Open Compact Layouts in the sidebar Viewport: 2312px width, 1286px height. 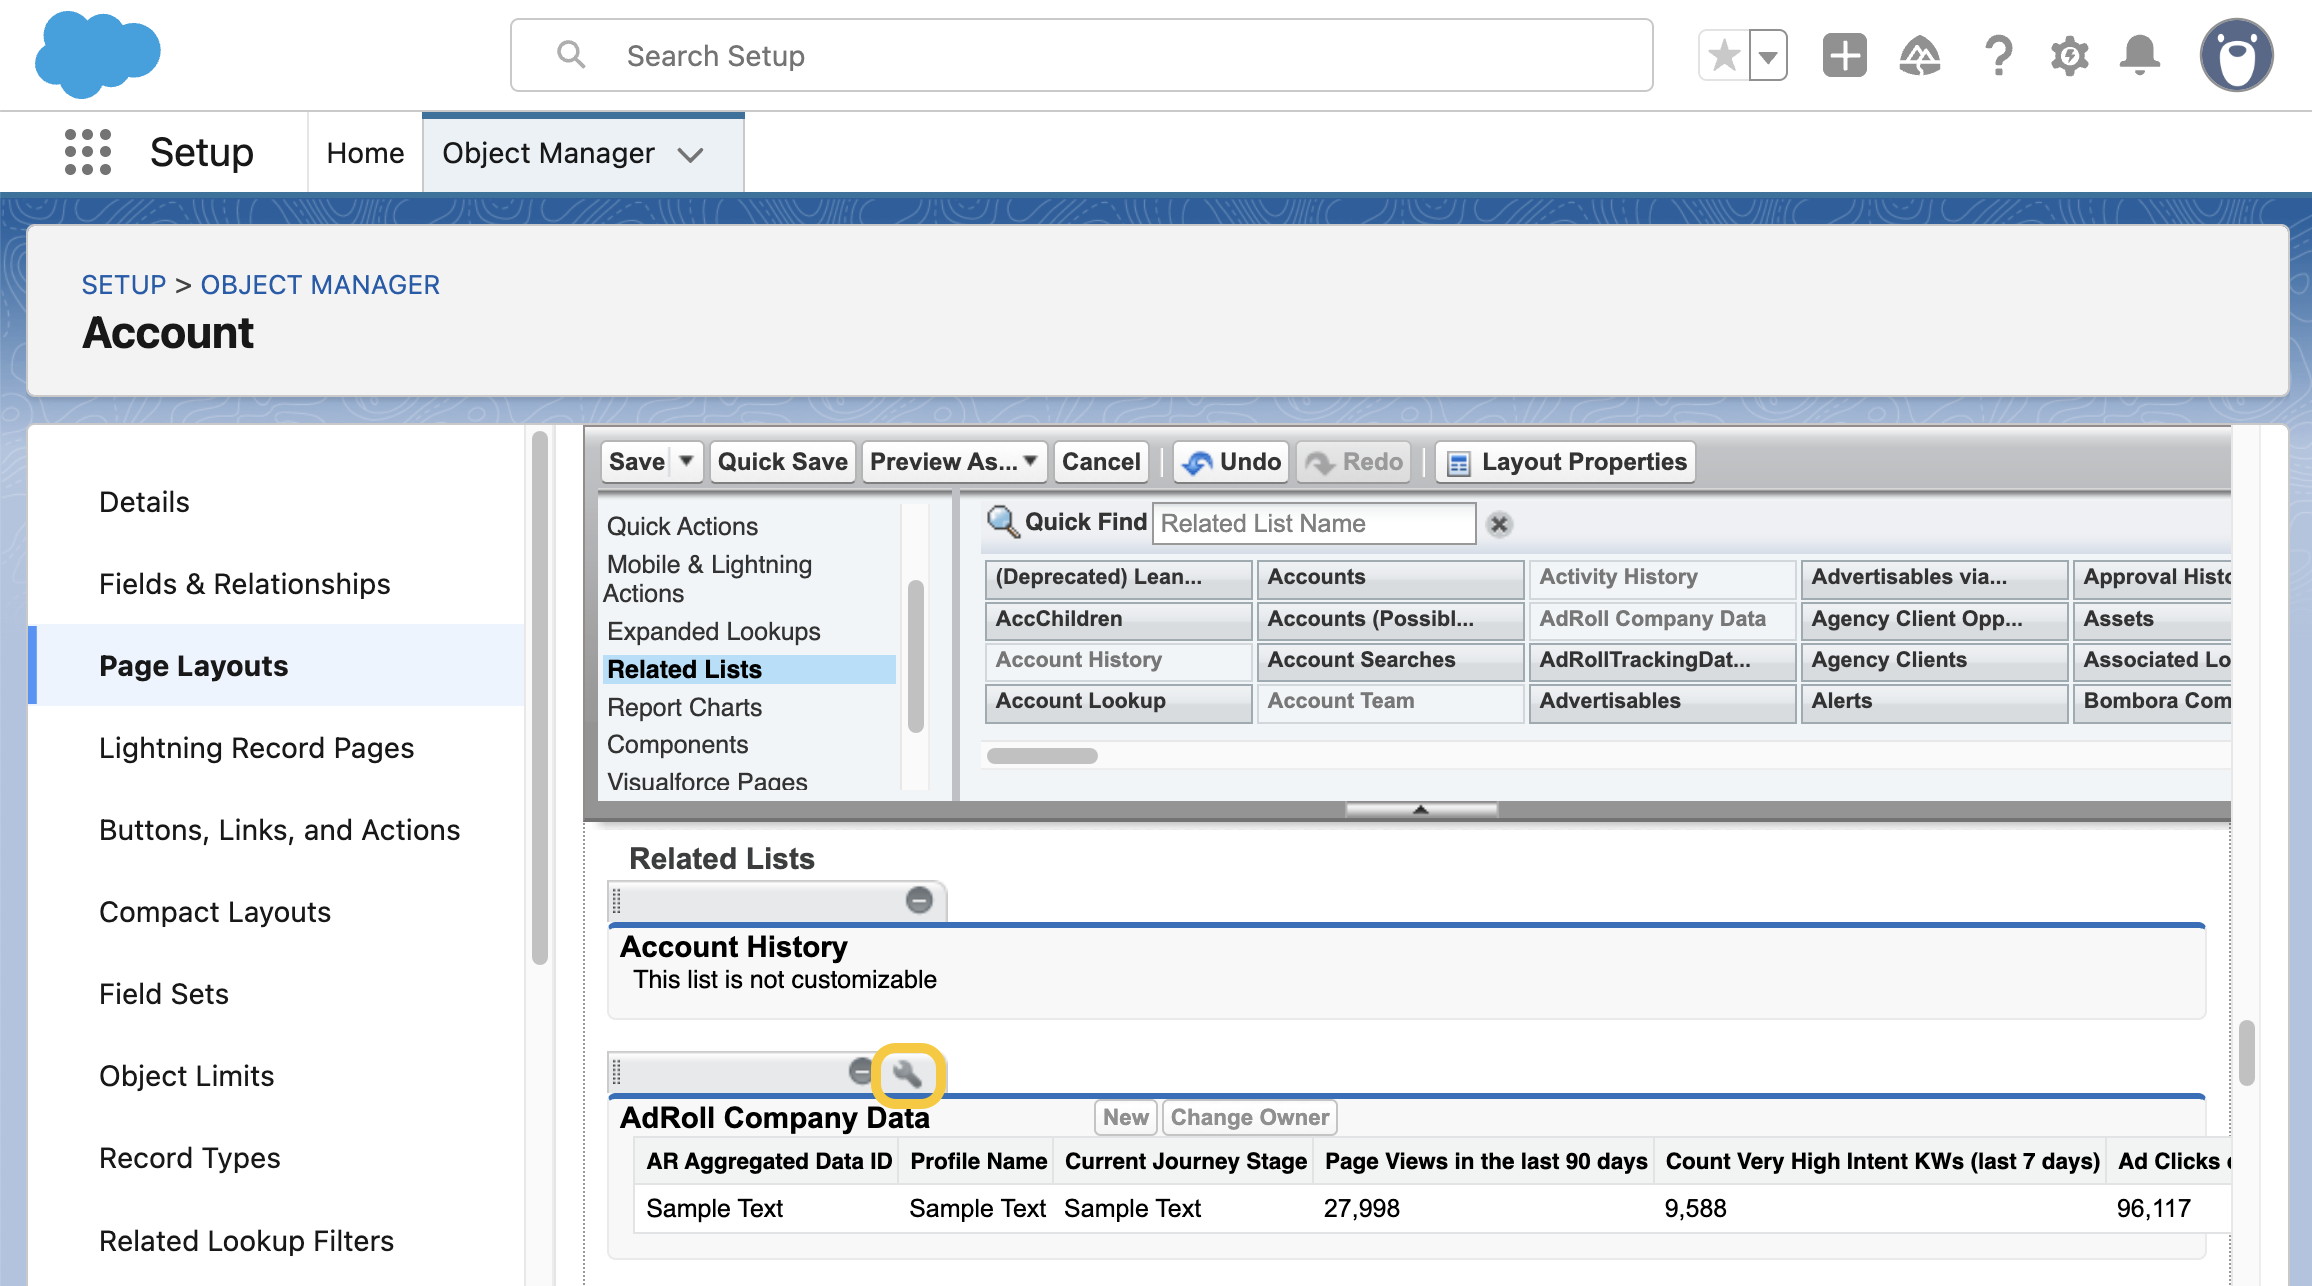276,912
